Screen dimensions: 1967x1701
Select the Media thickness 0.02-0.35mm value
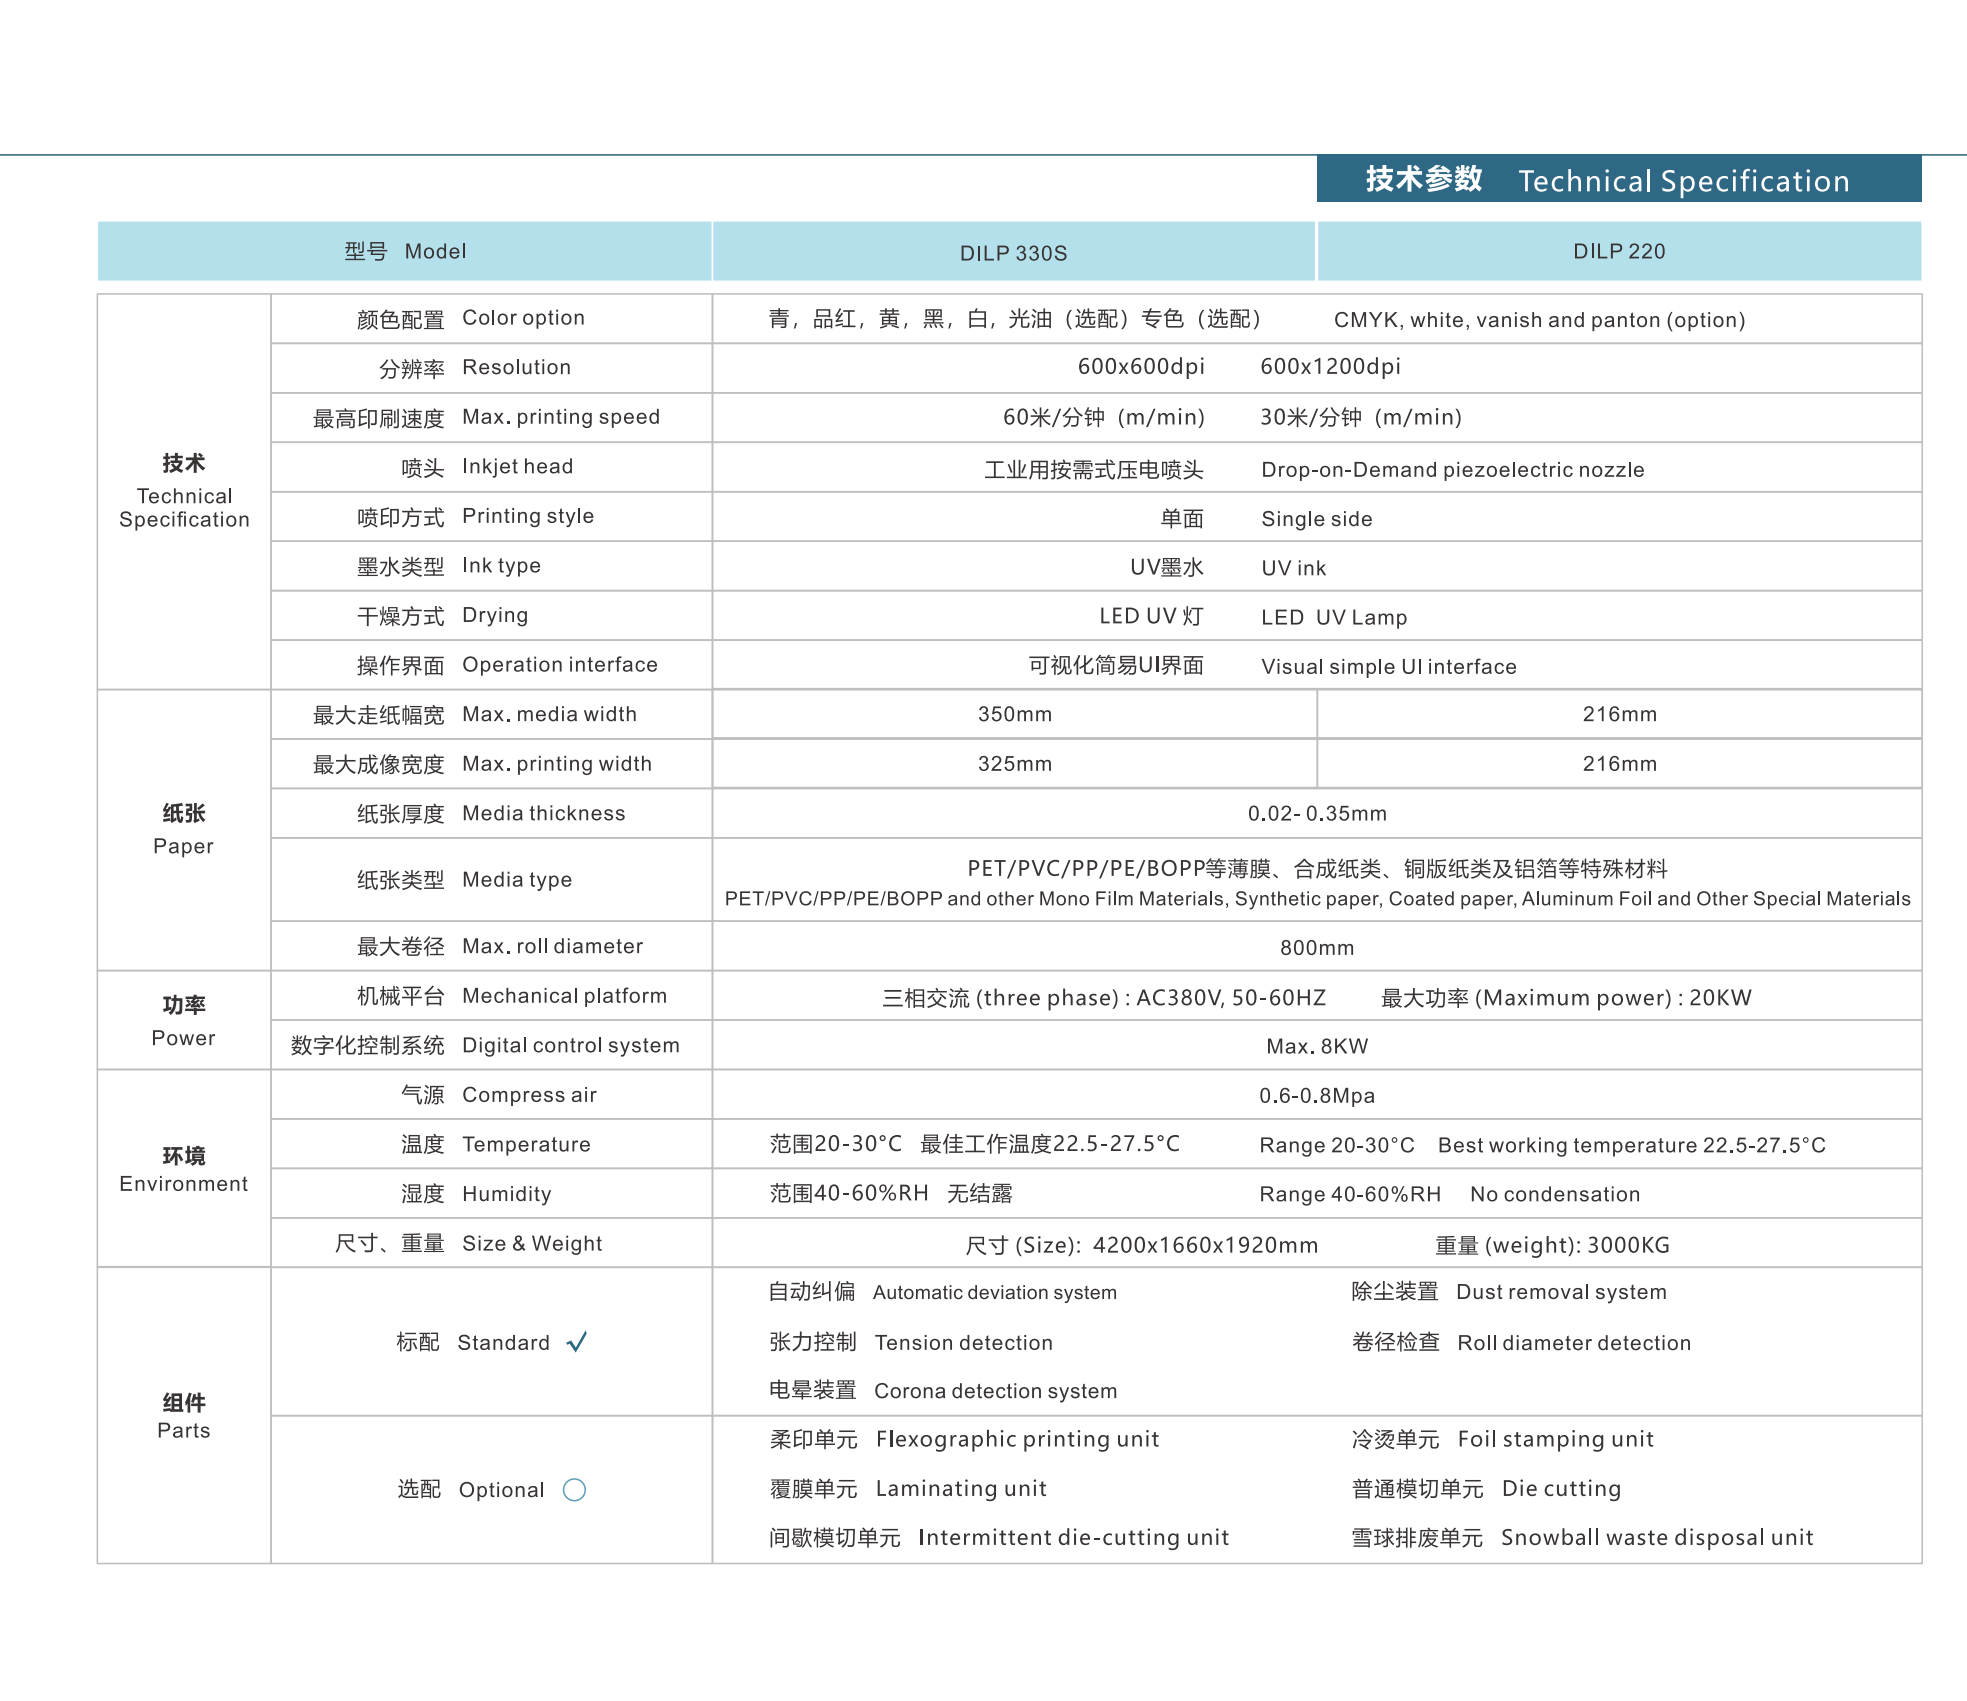(1316, 814)
